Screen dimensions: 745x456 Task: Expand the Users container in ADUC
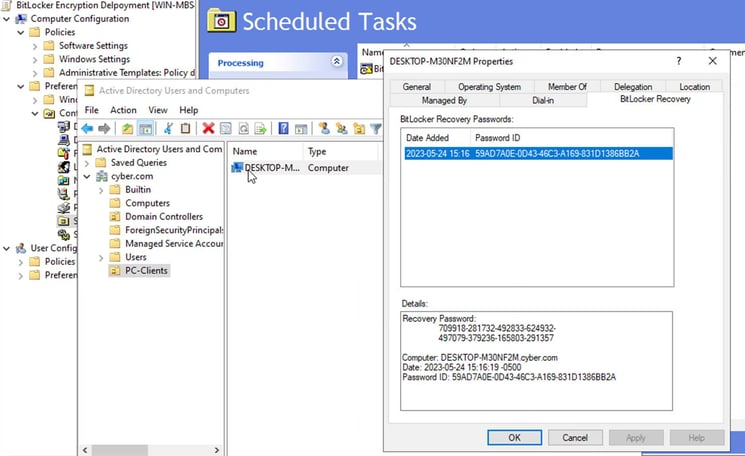click(x=101, y=257)
